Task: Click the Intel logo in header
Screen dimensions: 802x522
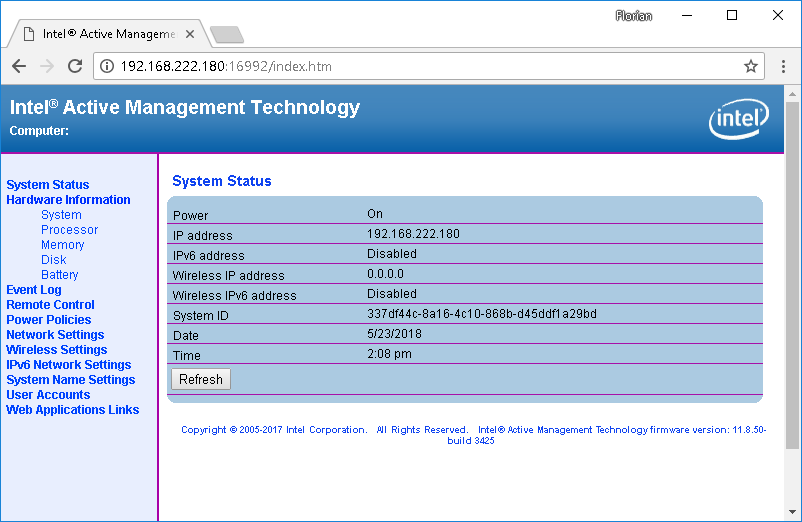Action: pos(739,119)
